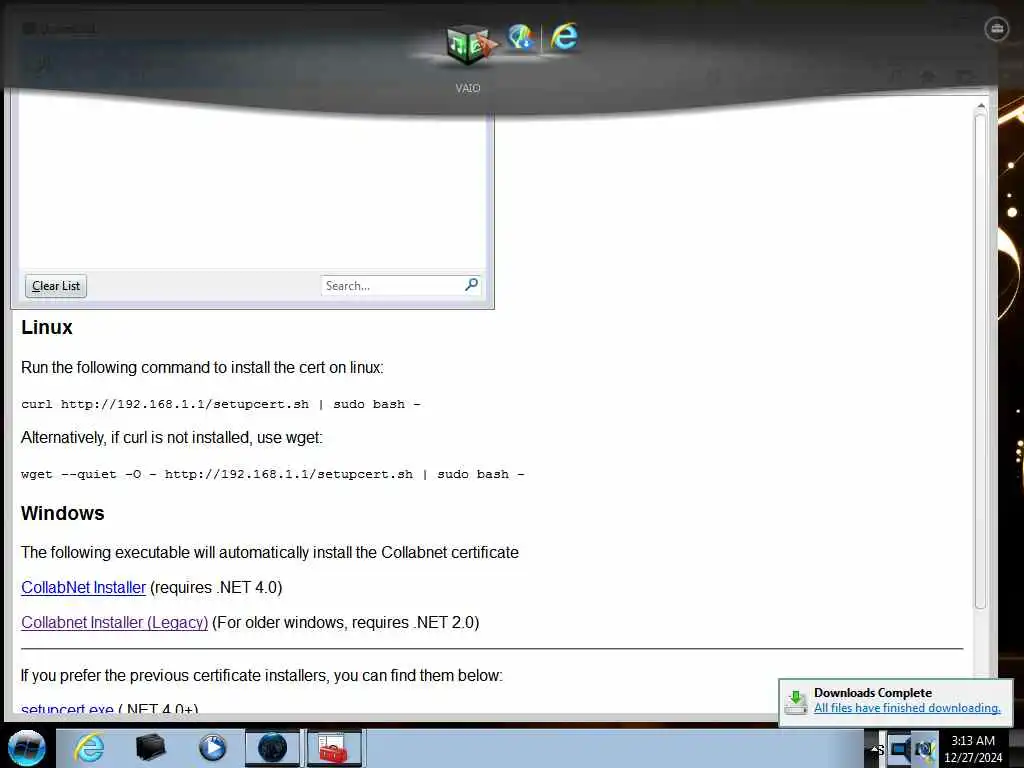The image size is (1024, 768).
Task: Click the scrollbar up arrow
Action: [x=980, y=106]
